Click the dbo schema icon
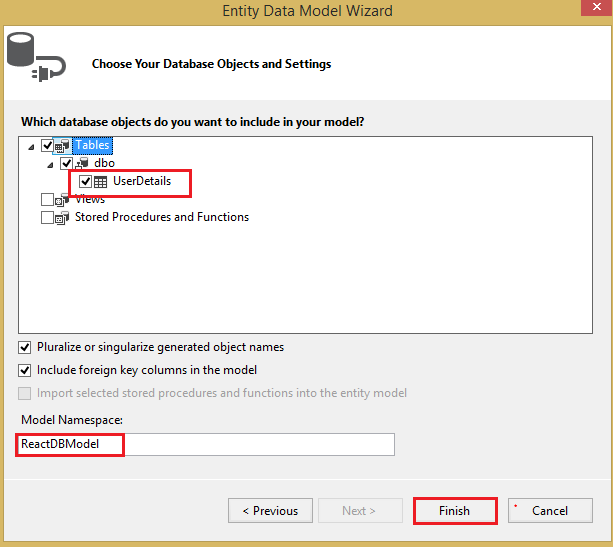The width and height of the screenshot is (613, 547). [84, 163]
